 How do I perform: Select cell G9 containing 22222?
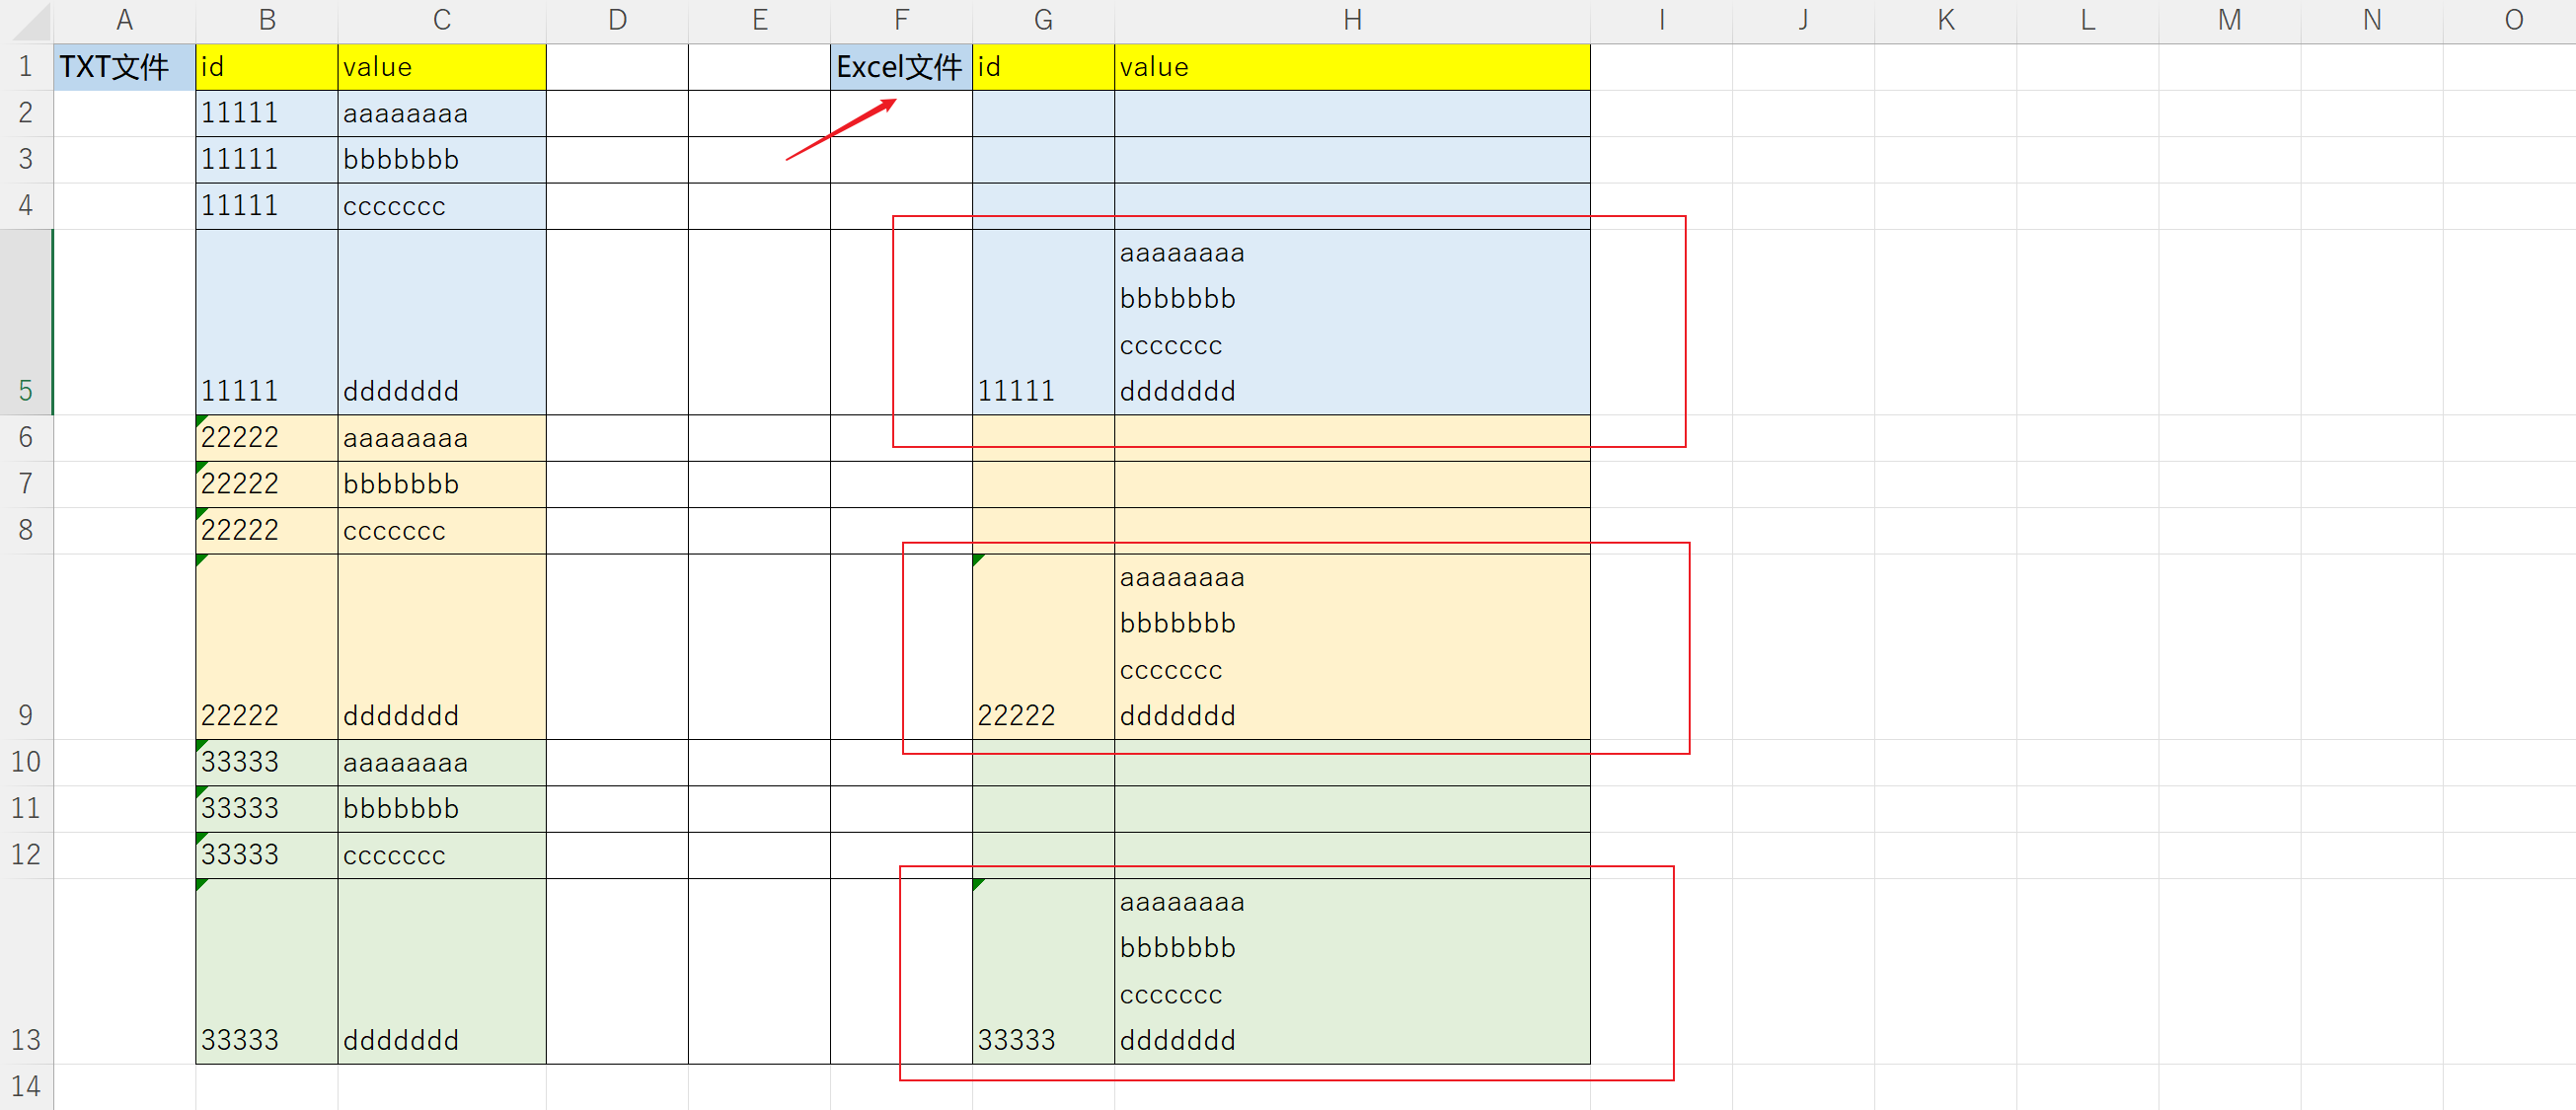click(1043, 646)
